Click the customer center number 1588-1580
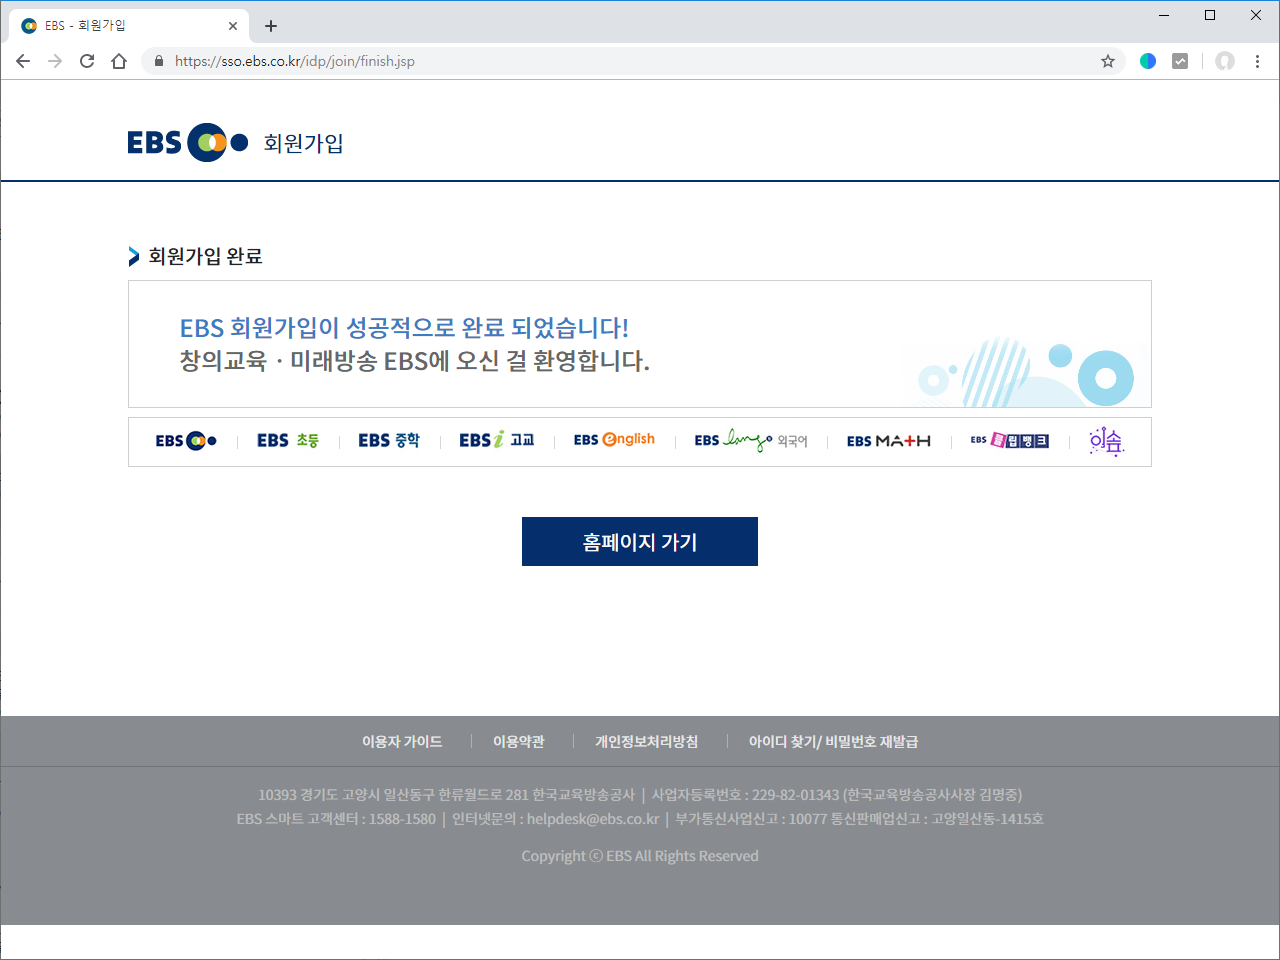The height and width of the screenshot is (960, 1280). tap(403, 819)
